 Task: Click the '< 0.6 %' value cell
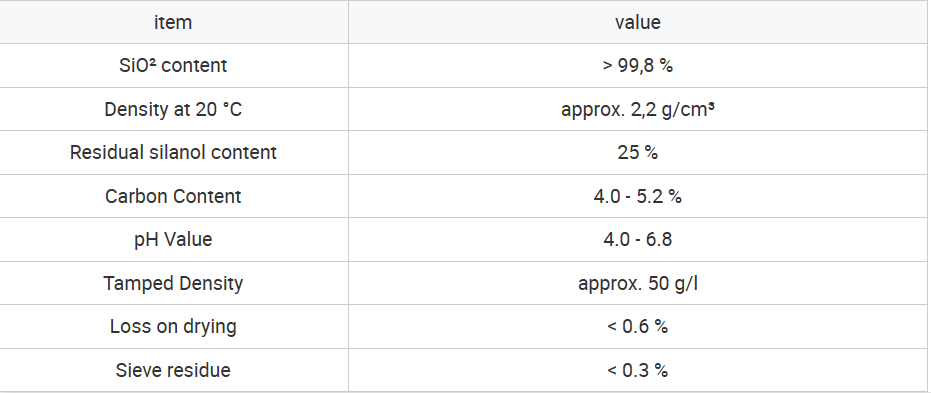(638, 327)
